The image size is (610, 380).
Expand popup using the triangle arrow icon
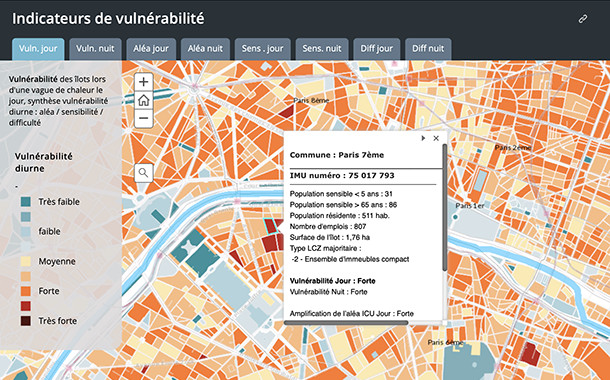pos(423,138)
